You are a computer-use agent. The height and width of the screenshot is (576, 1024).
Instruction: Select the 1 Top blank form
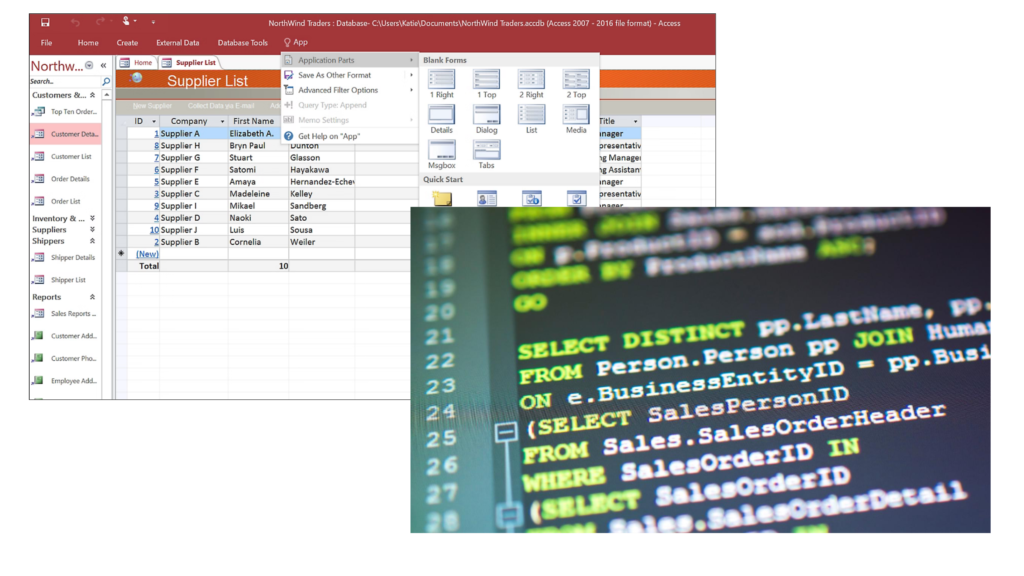[487, 84]
